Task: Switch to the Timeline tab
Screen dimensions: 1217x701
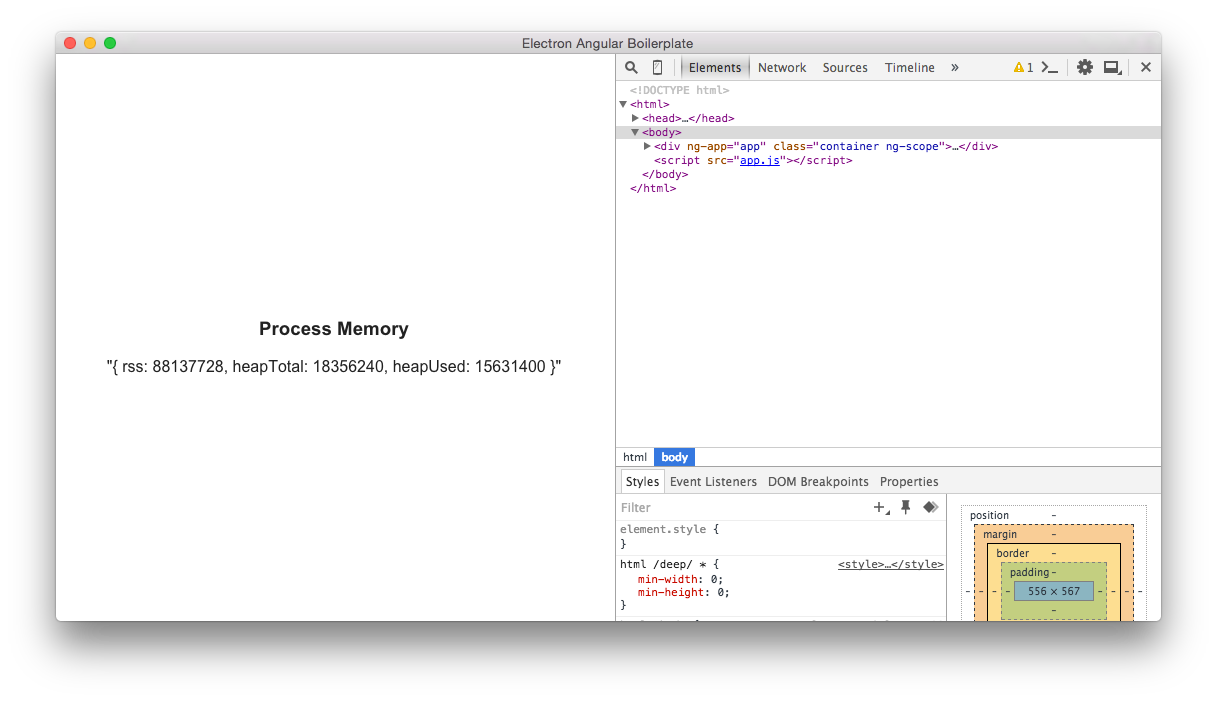Action: pyautogui.click(x=910, y=67)
